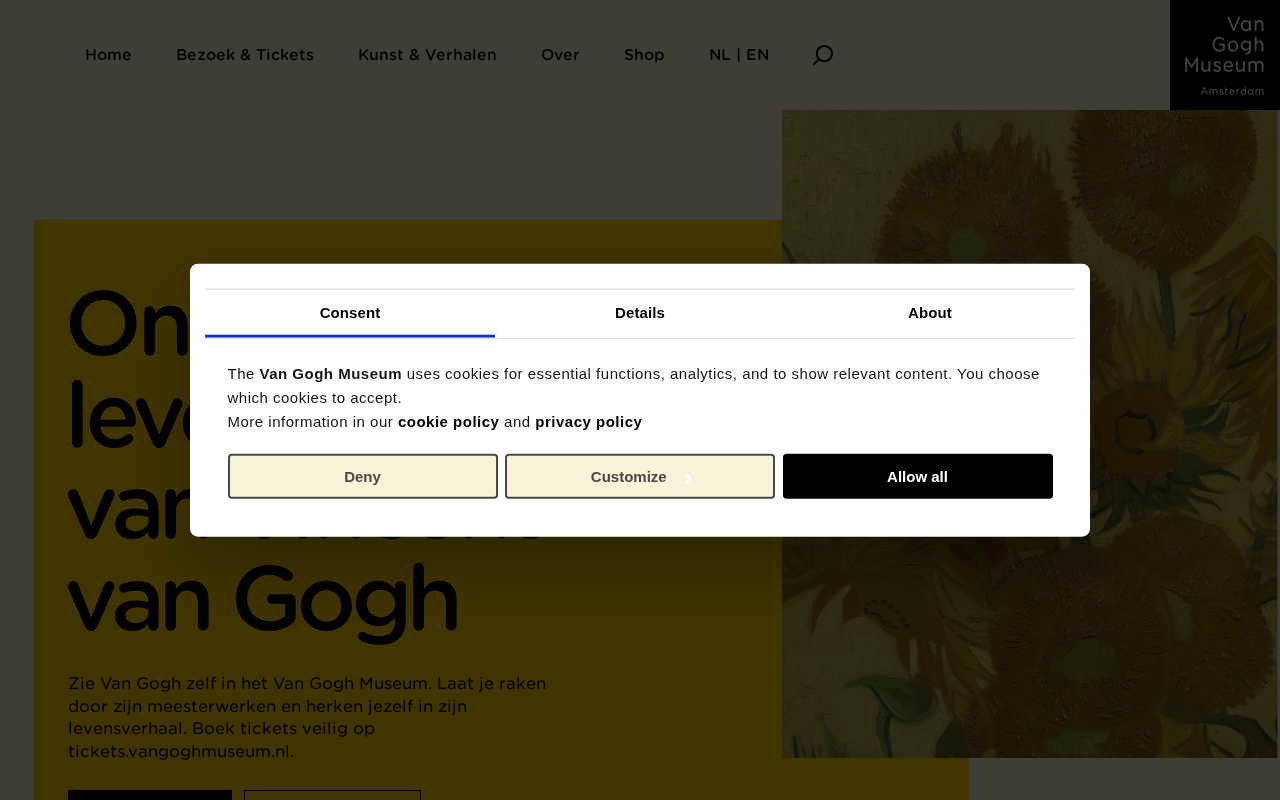Click the Van Gogh Museum logo

[1225, 55]
